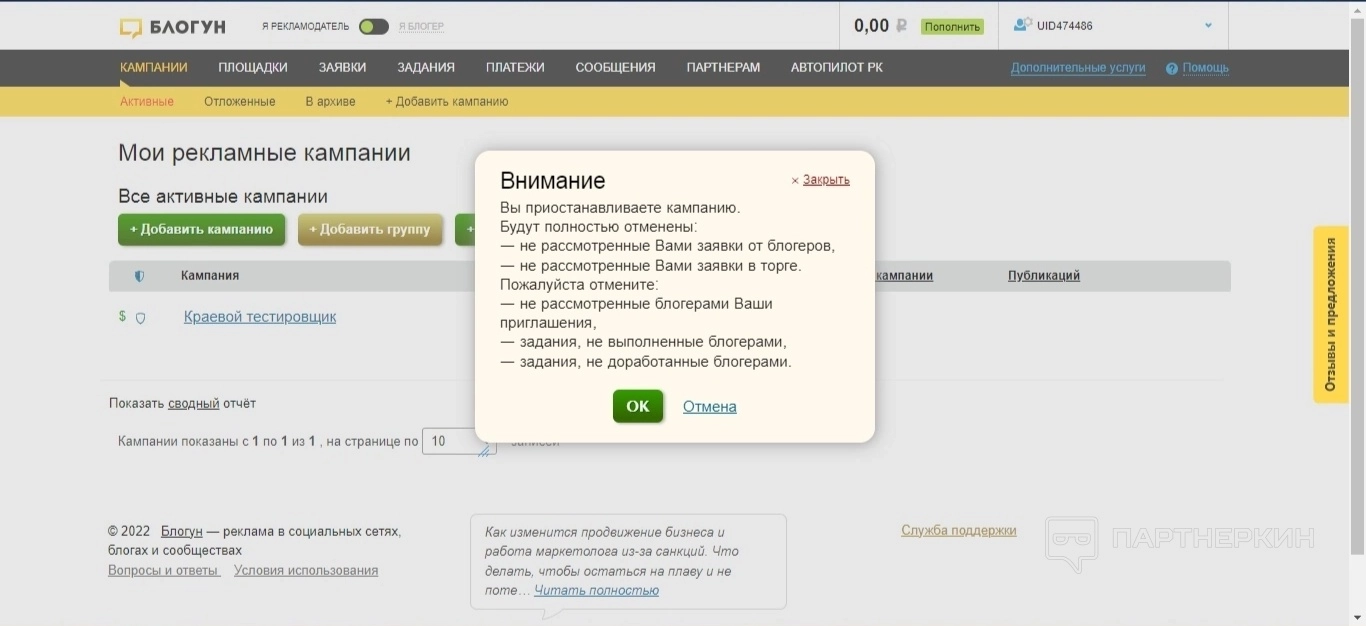Click the help question mark icon
1366x626 pixels.
[1172, 69]
